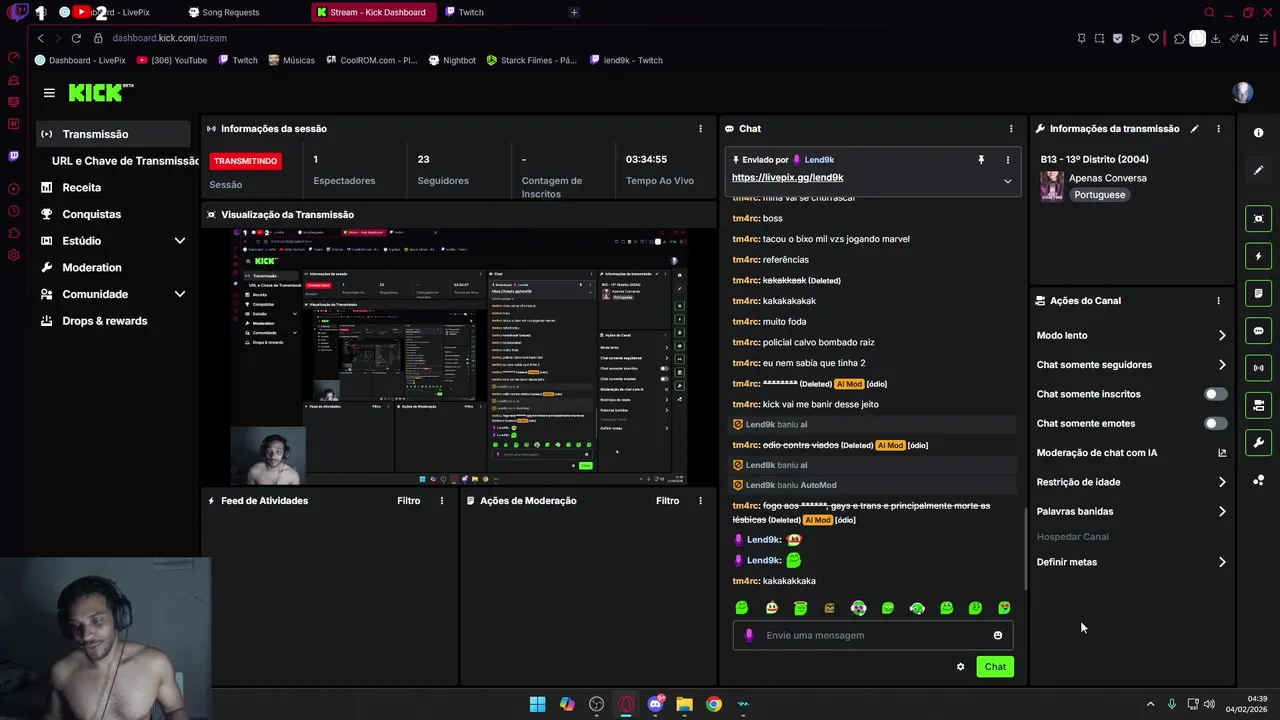Open the CoolROM.com bookmark
1280x720 pixels.
pos(371,60)
